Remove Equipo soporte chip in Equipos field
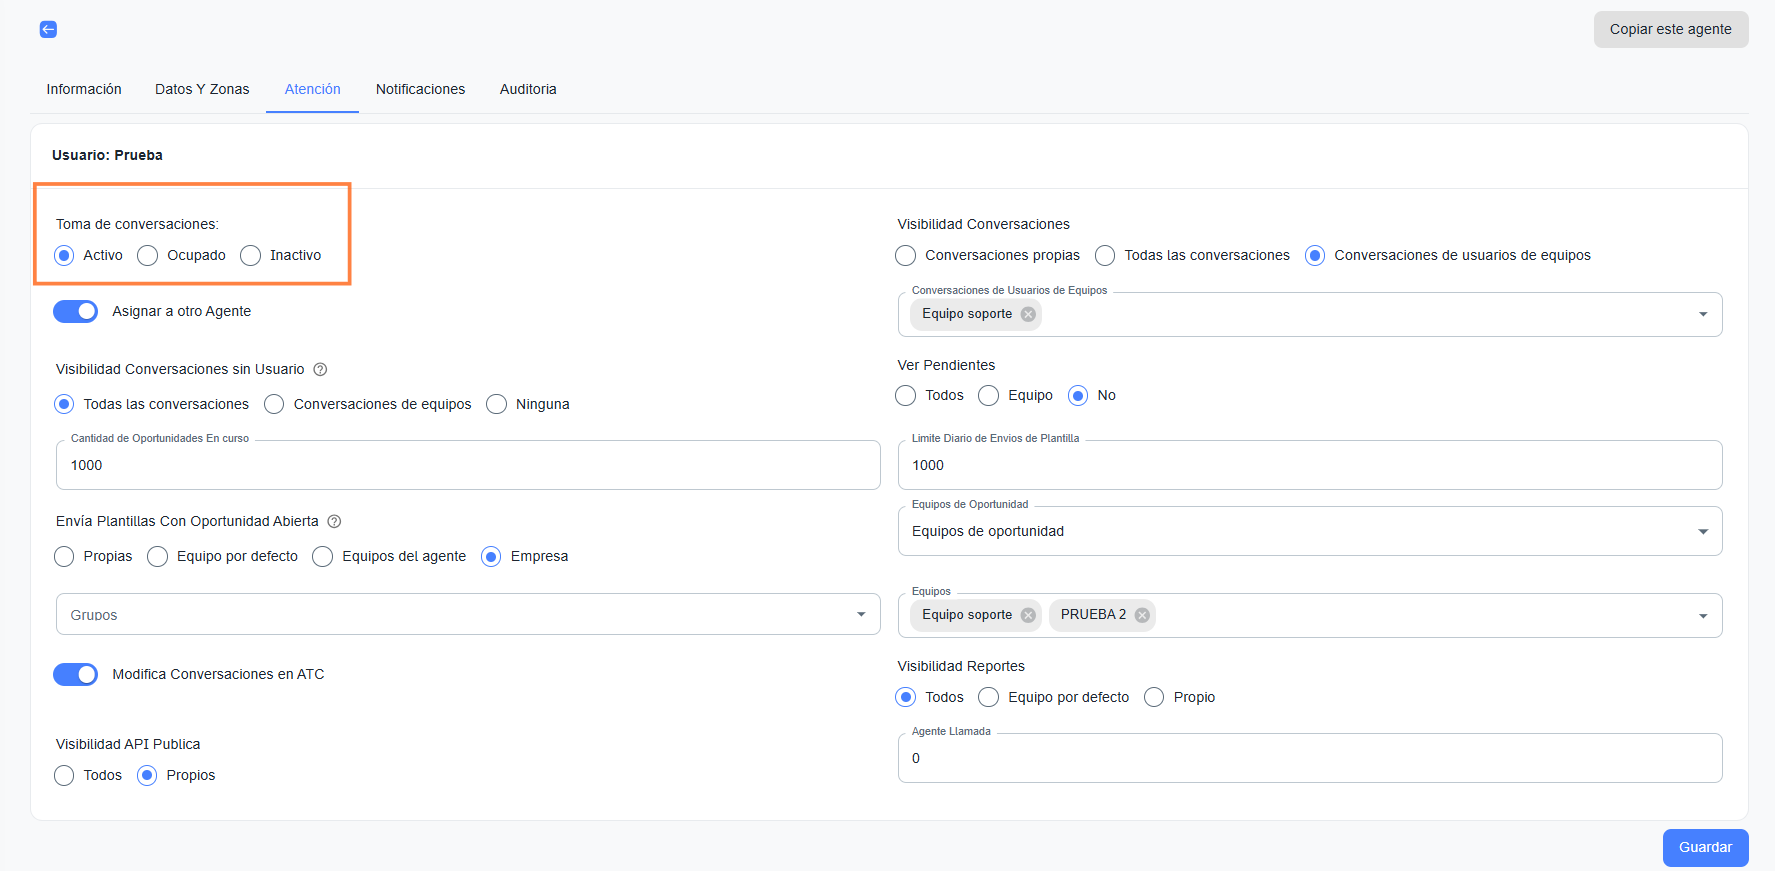The width and height of the screenshot is (1775, 871). click(1028, 615)
